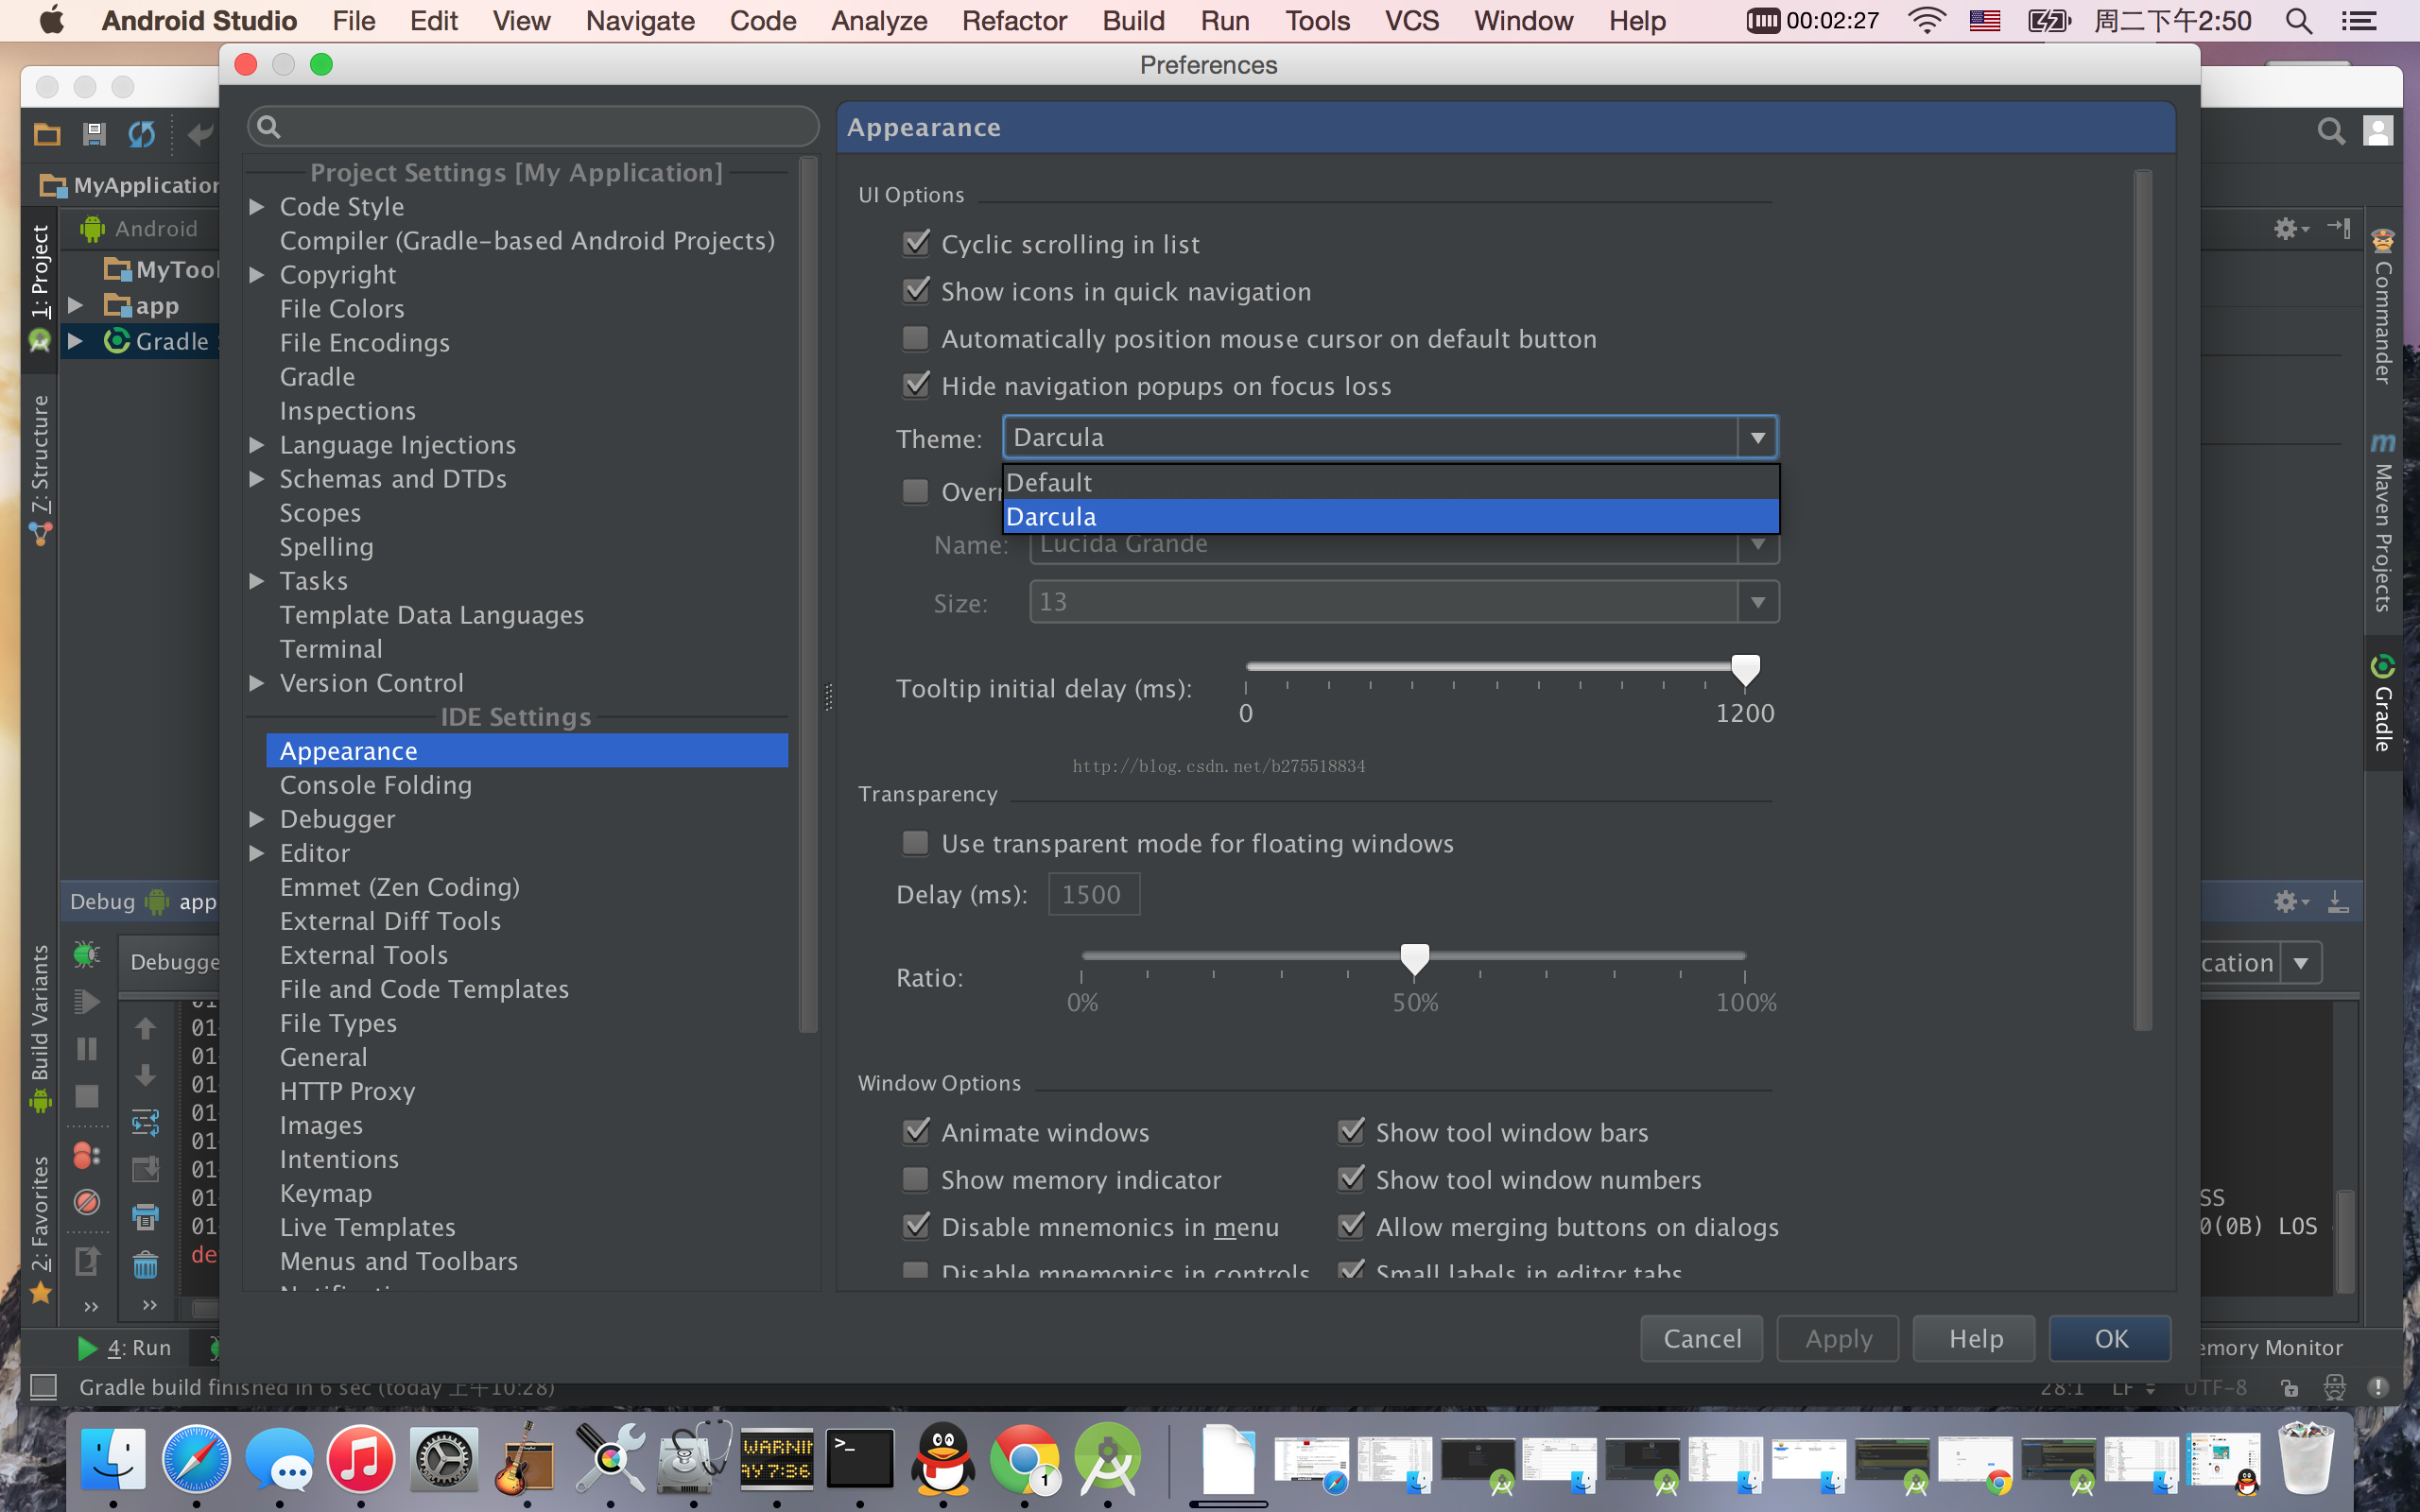Screen dimensions: 2420x1512
Task: Toggle Animate windows checkbox
Action: pyautogui.click(x=915, y=1131)
